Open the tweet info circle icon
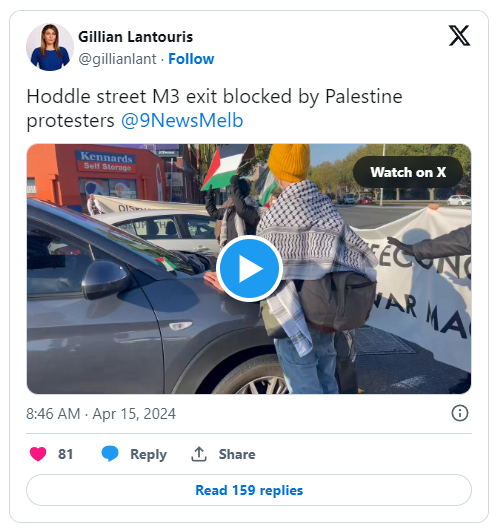This screenshot has height=530, width=502. click(x=460, y=413)
